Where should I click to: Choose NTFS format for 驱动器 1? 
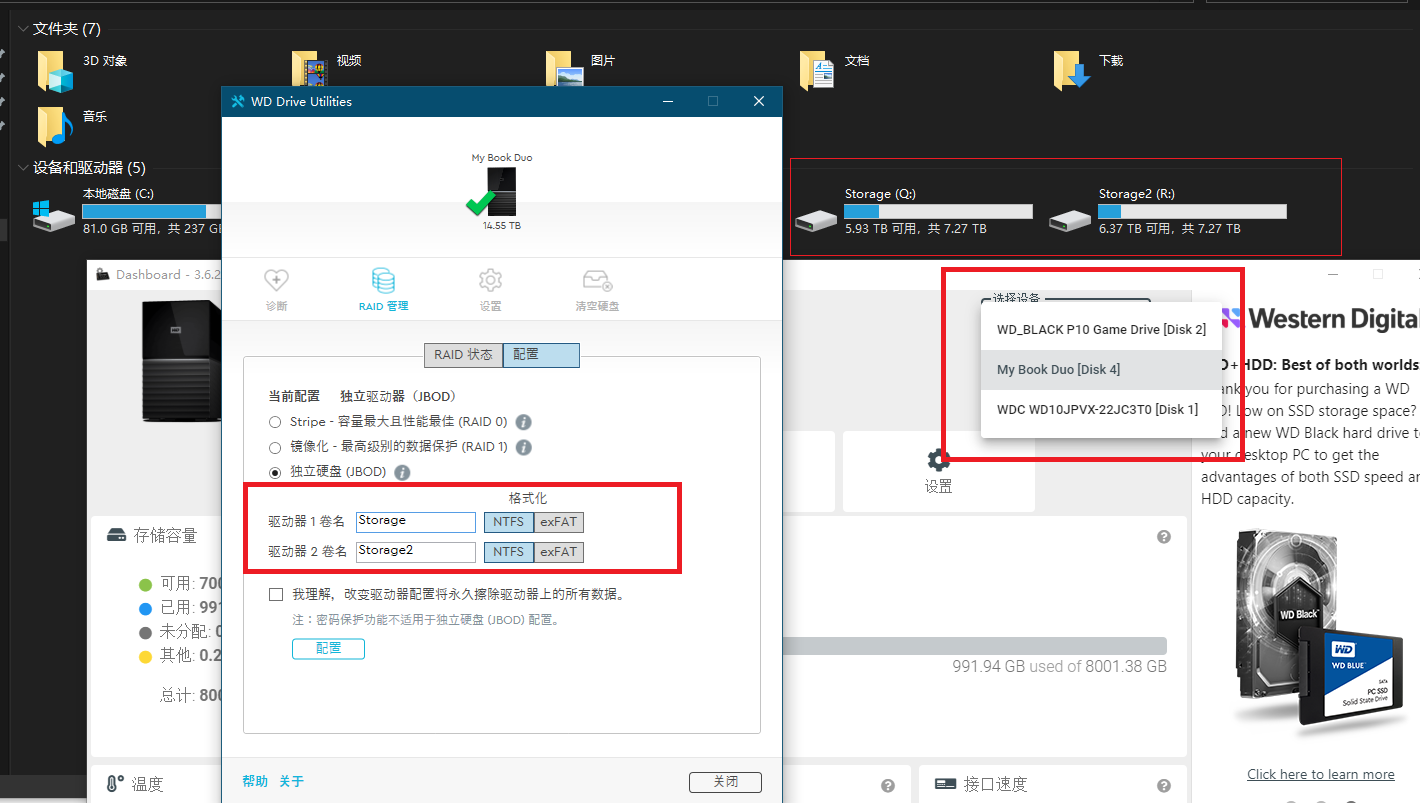point(509,522)
